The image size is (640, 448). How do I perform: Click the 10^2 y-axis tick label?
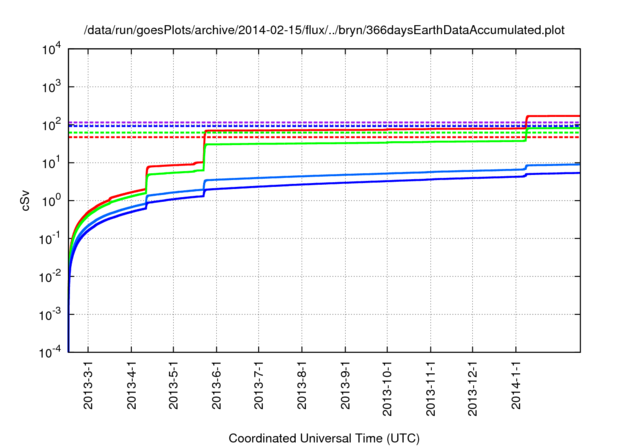click(x=52, y=125)
